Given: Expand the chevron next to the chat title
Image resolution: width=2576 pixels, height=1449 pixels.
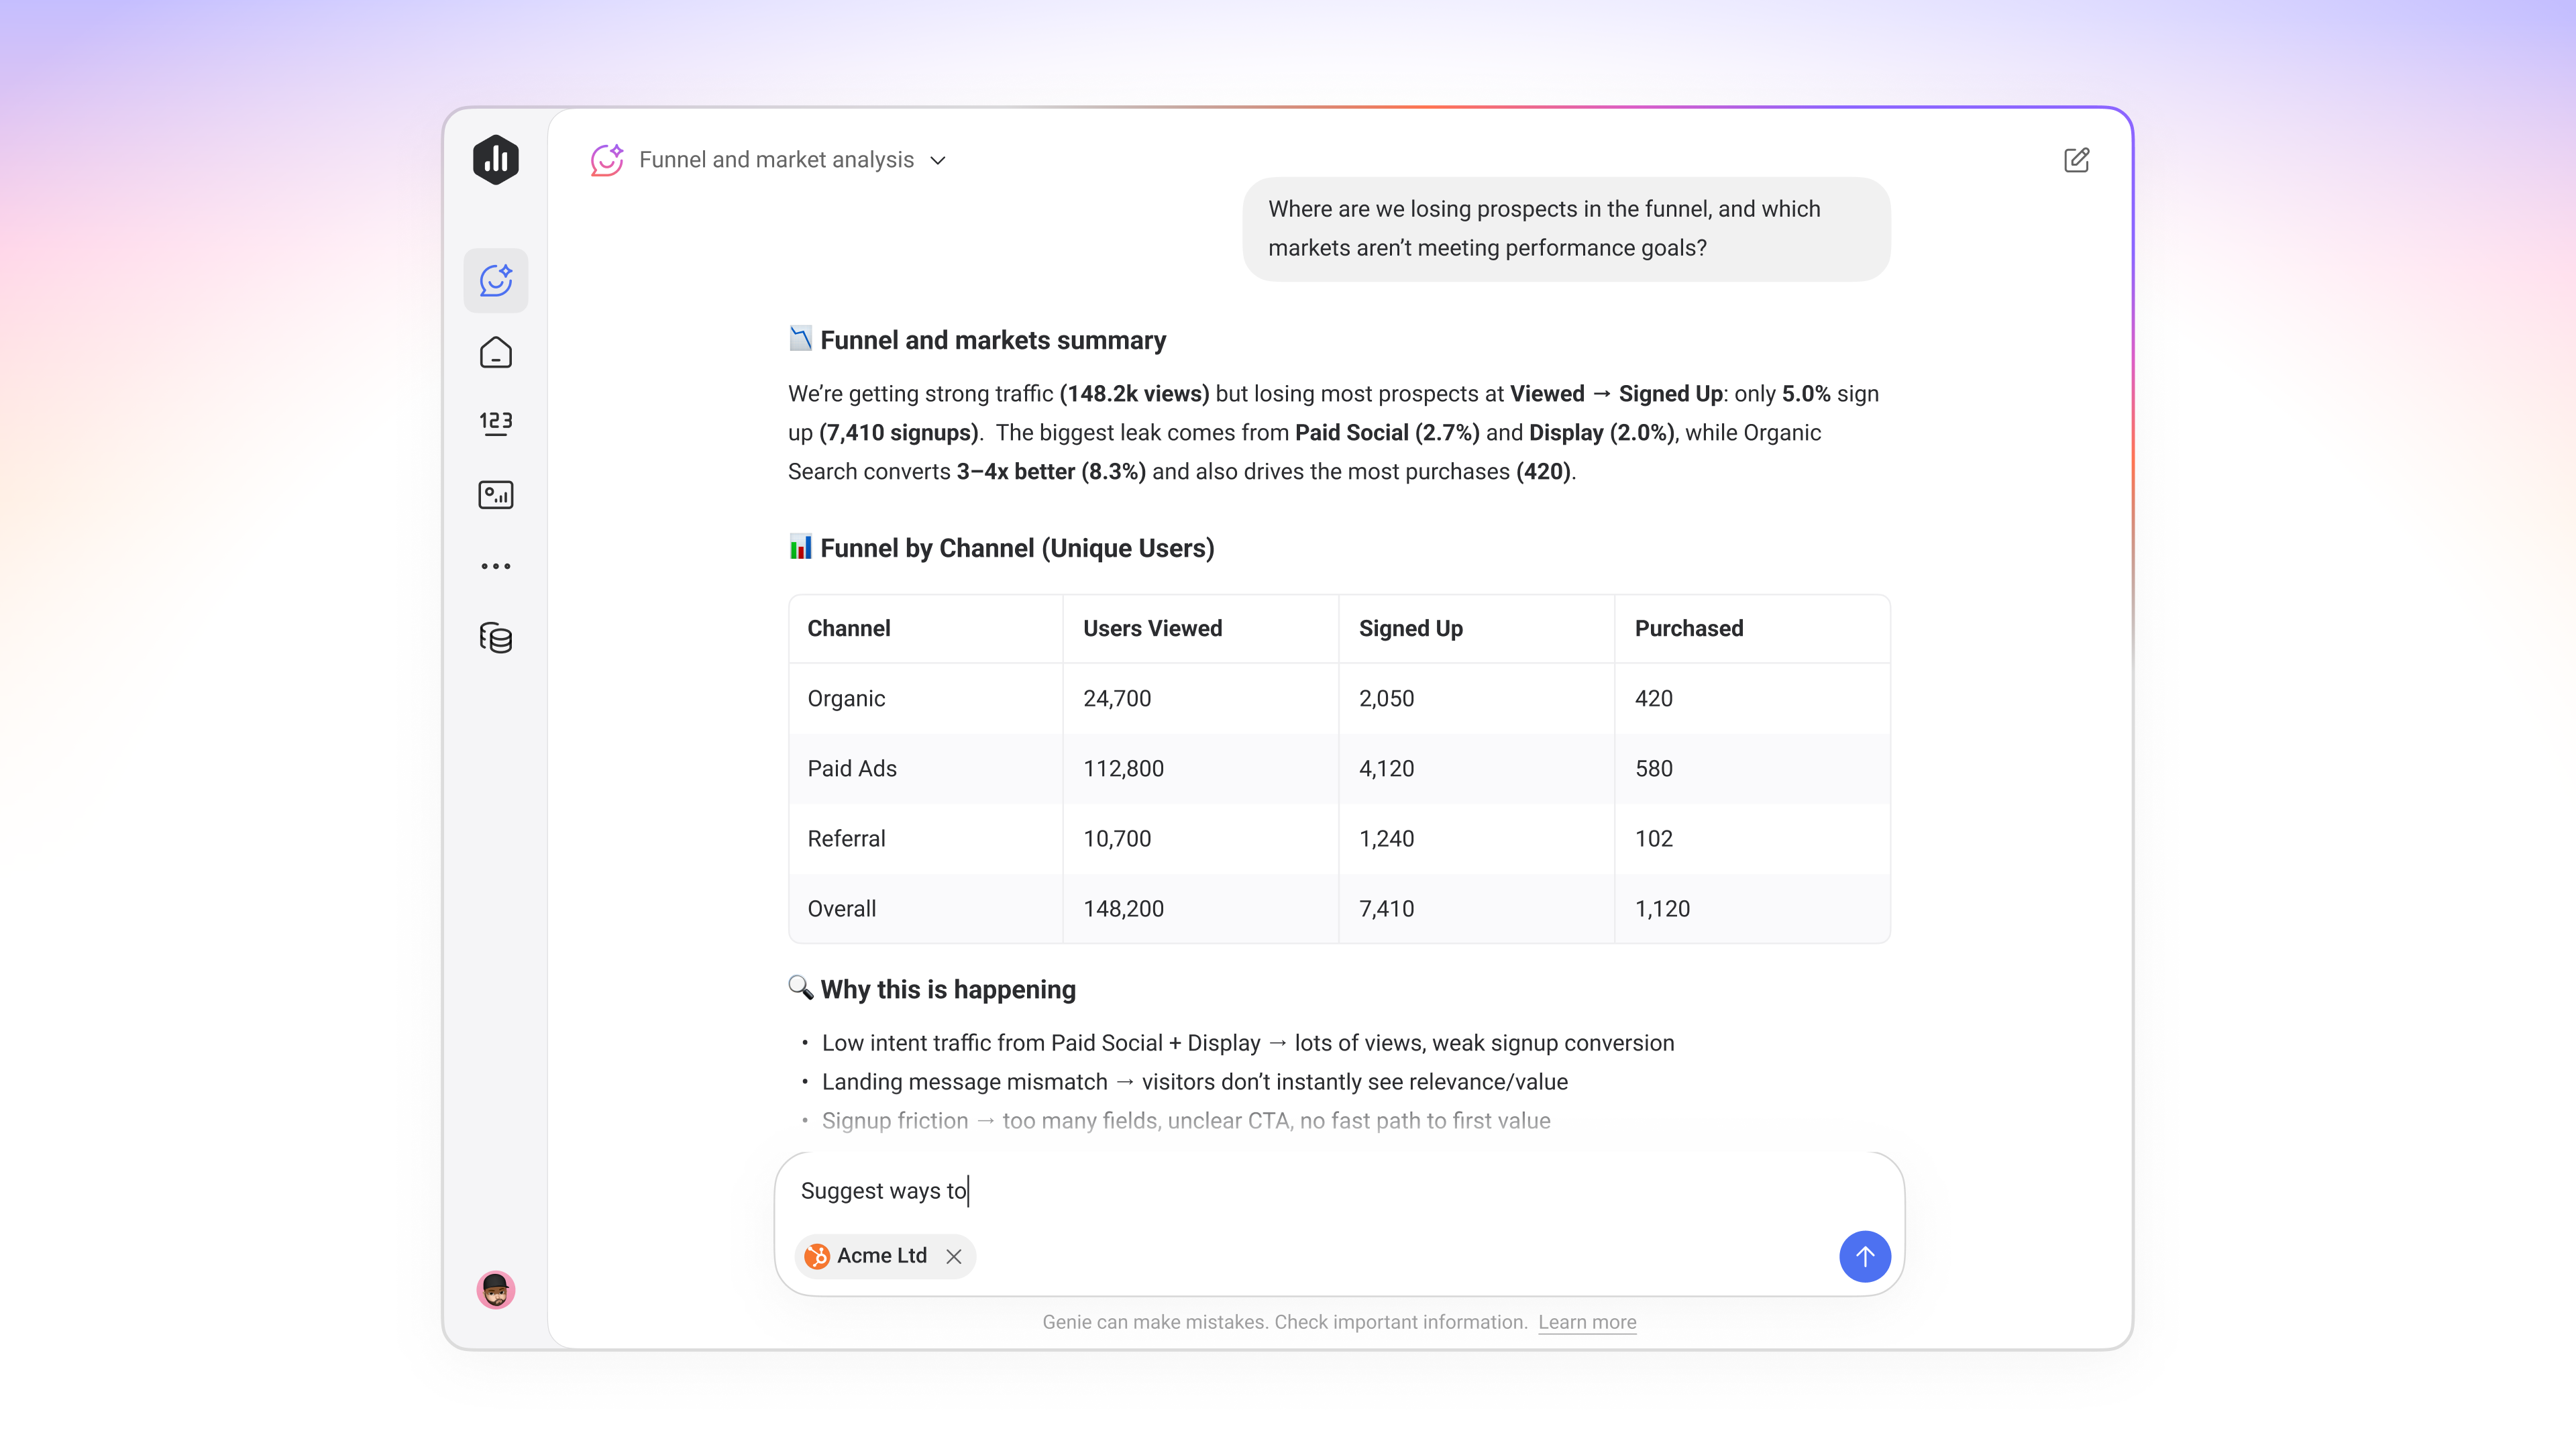Looking at the screenshot, I should tap(938, 160).
